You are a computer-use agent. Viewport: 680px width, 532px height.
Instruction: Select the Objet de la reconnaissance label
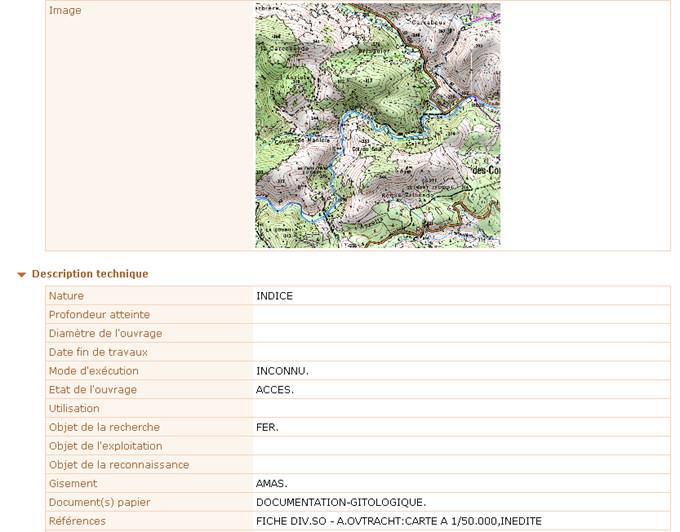(118, 465)
